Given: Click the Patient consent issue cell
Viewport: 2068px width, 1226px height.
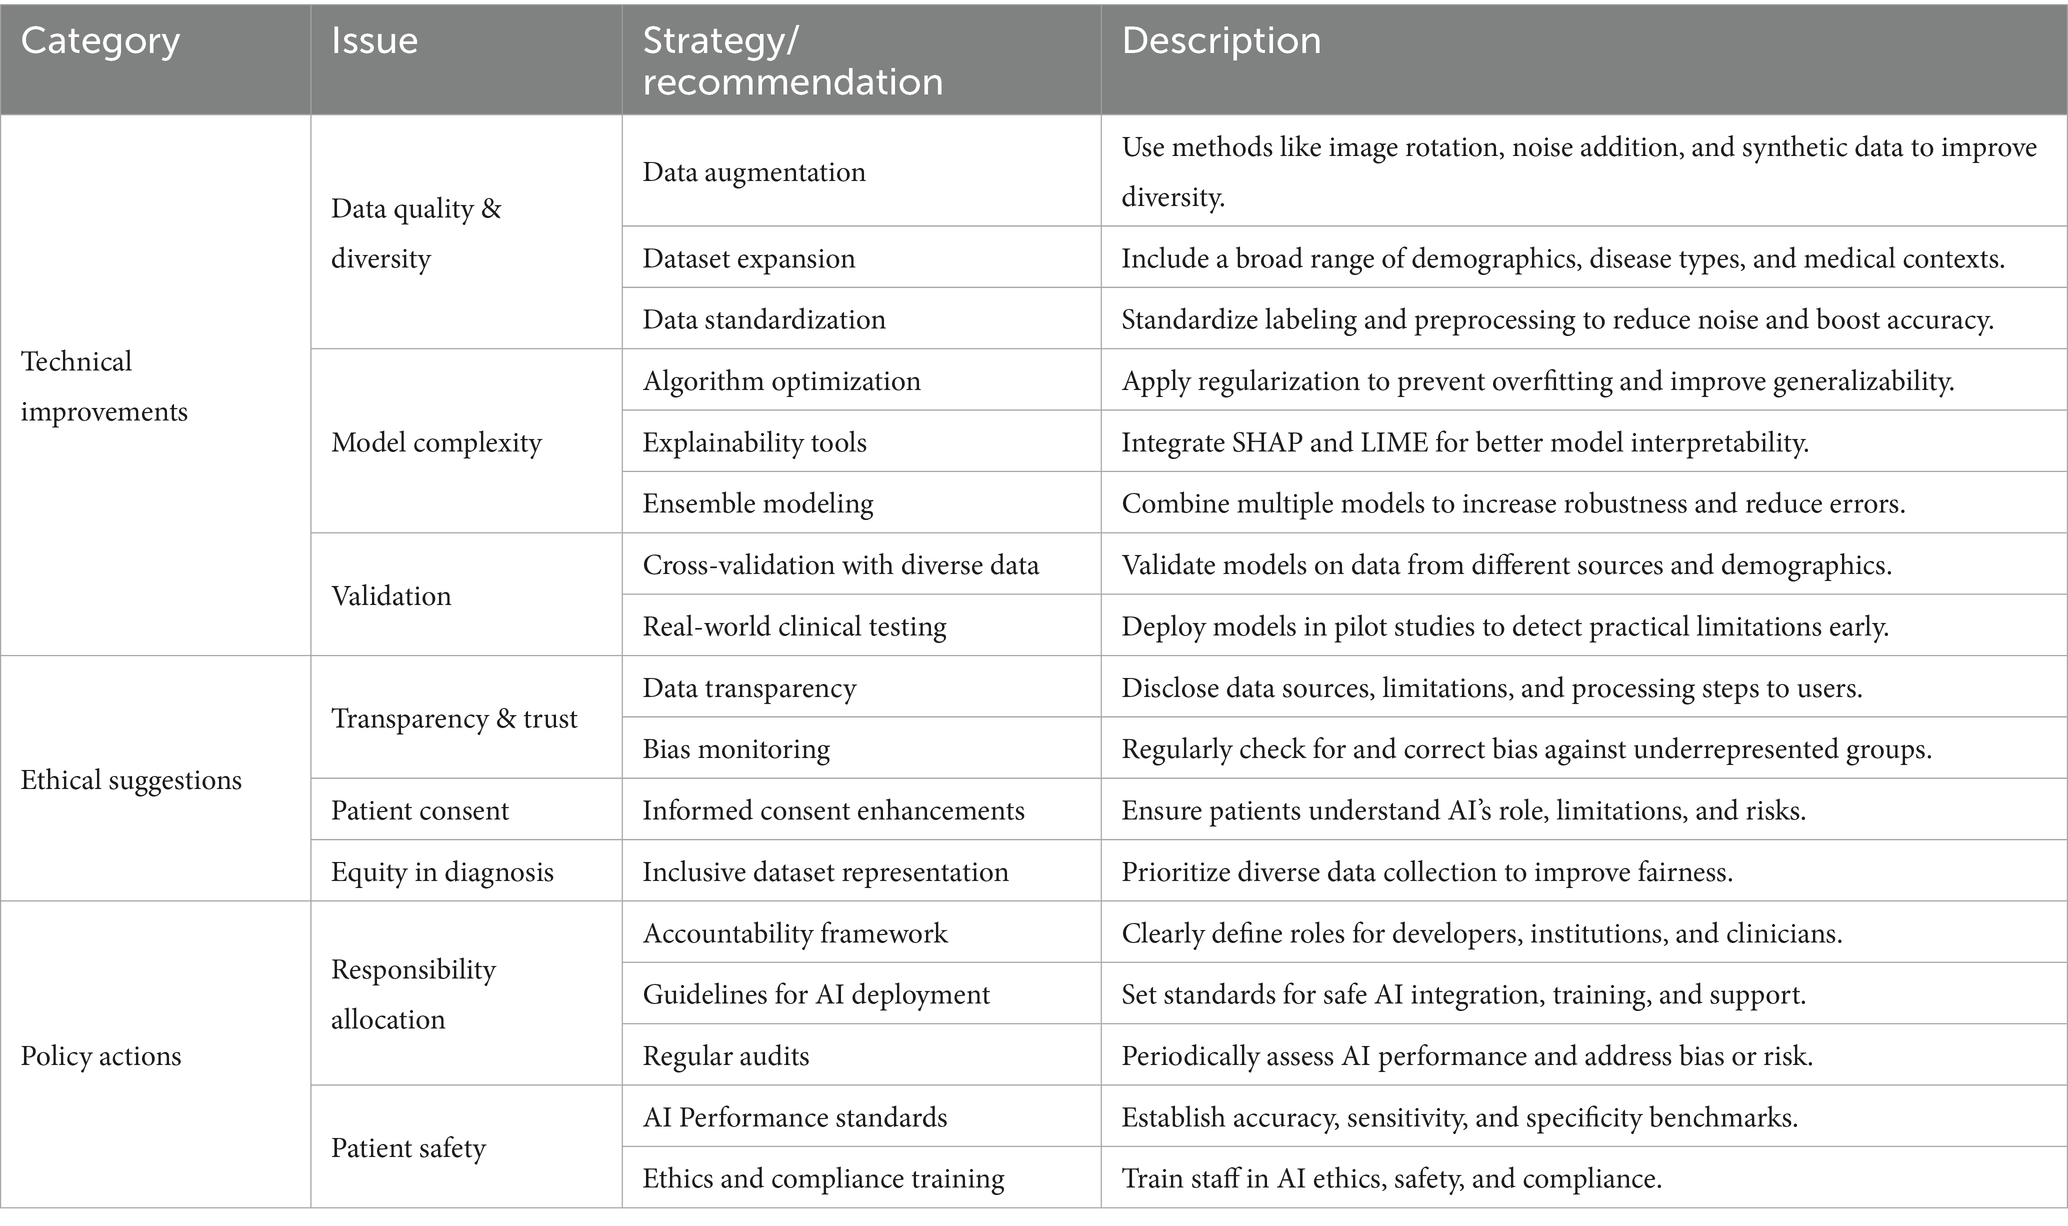Looking at the screenshot, I should click(420, 810).
